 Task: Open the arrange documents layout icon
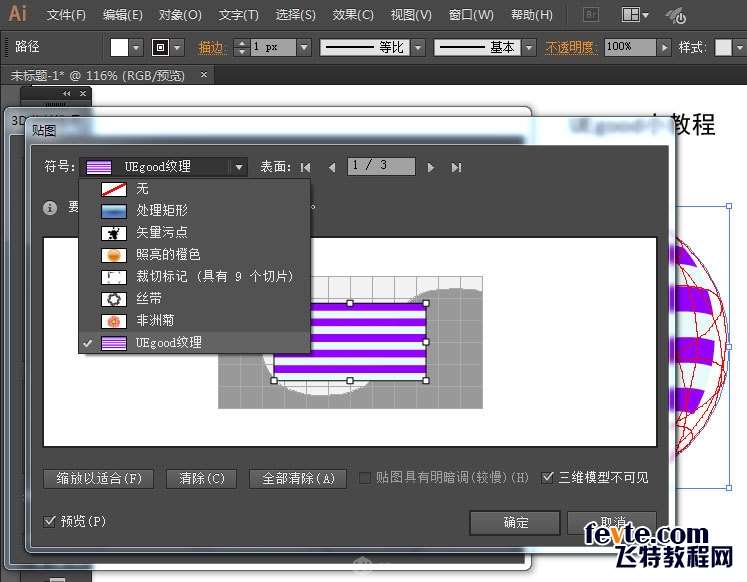click(x=630, y=15)
